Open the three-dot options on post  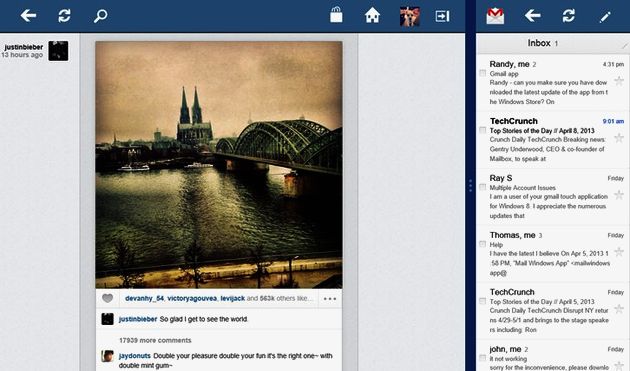coord(330,299)
